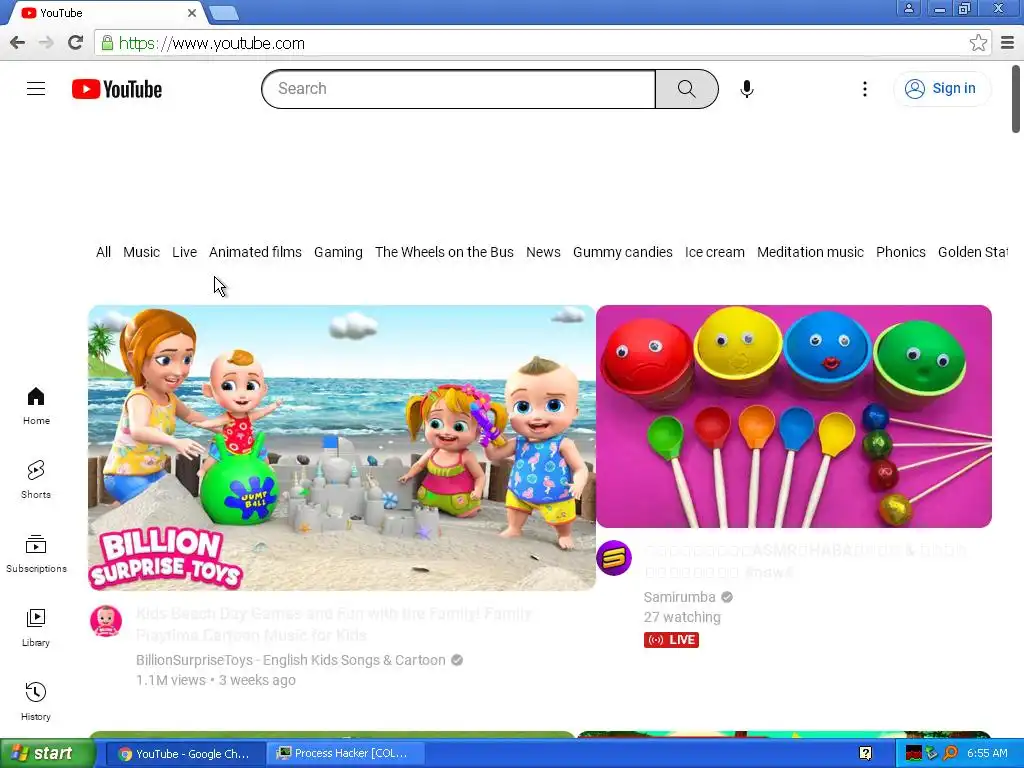Click the secure padlock icon
Screen dimensions: 1024x768
point(107,43)
